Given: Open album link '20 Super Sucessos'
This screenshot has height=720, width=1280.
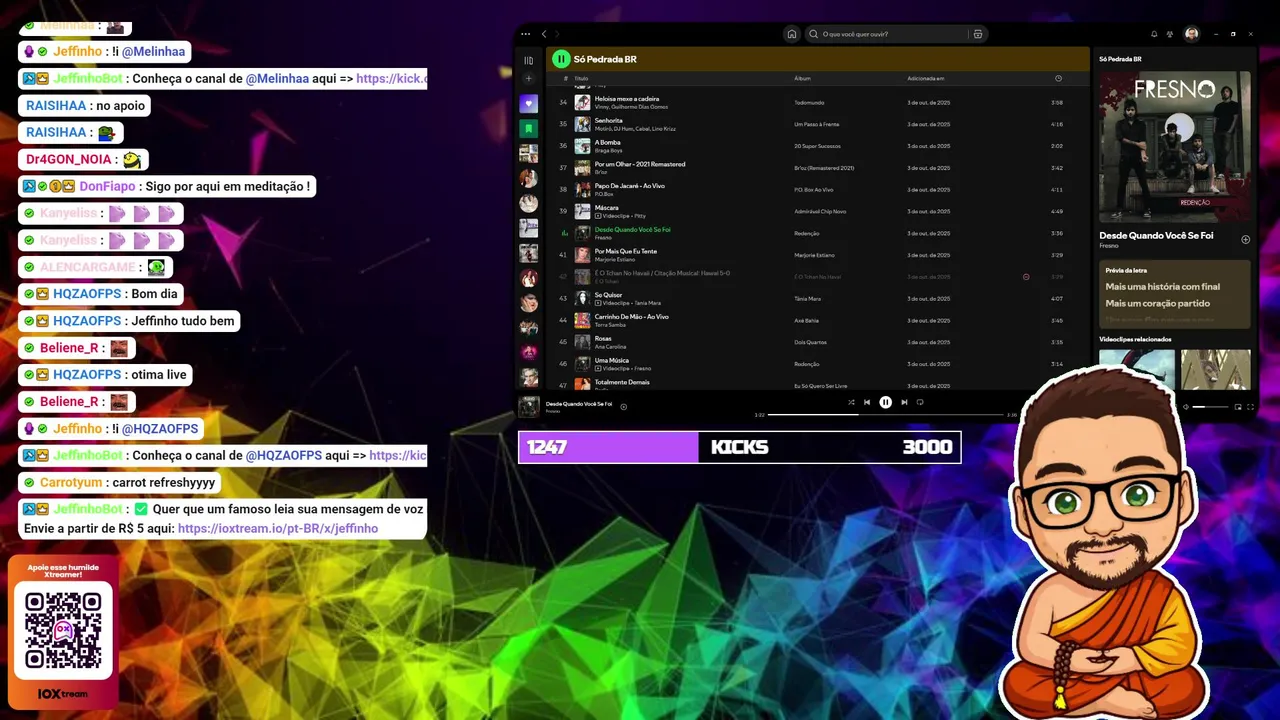Looking at the screenshot, I should click(x=817, y=146).
